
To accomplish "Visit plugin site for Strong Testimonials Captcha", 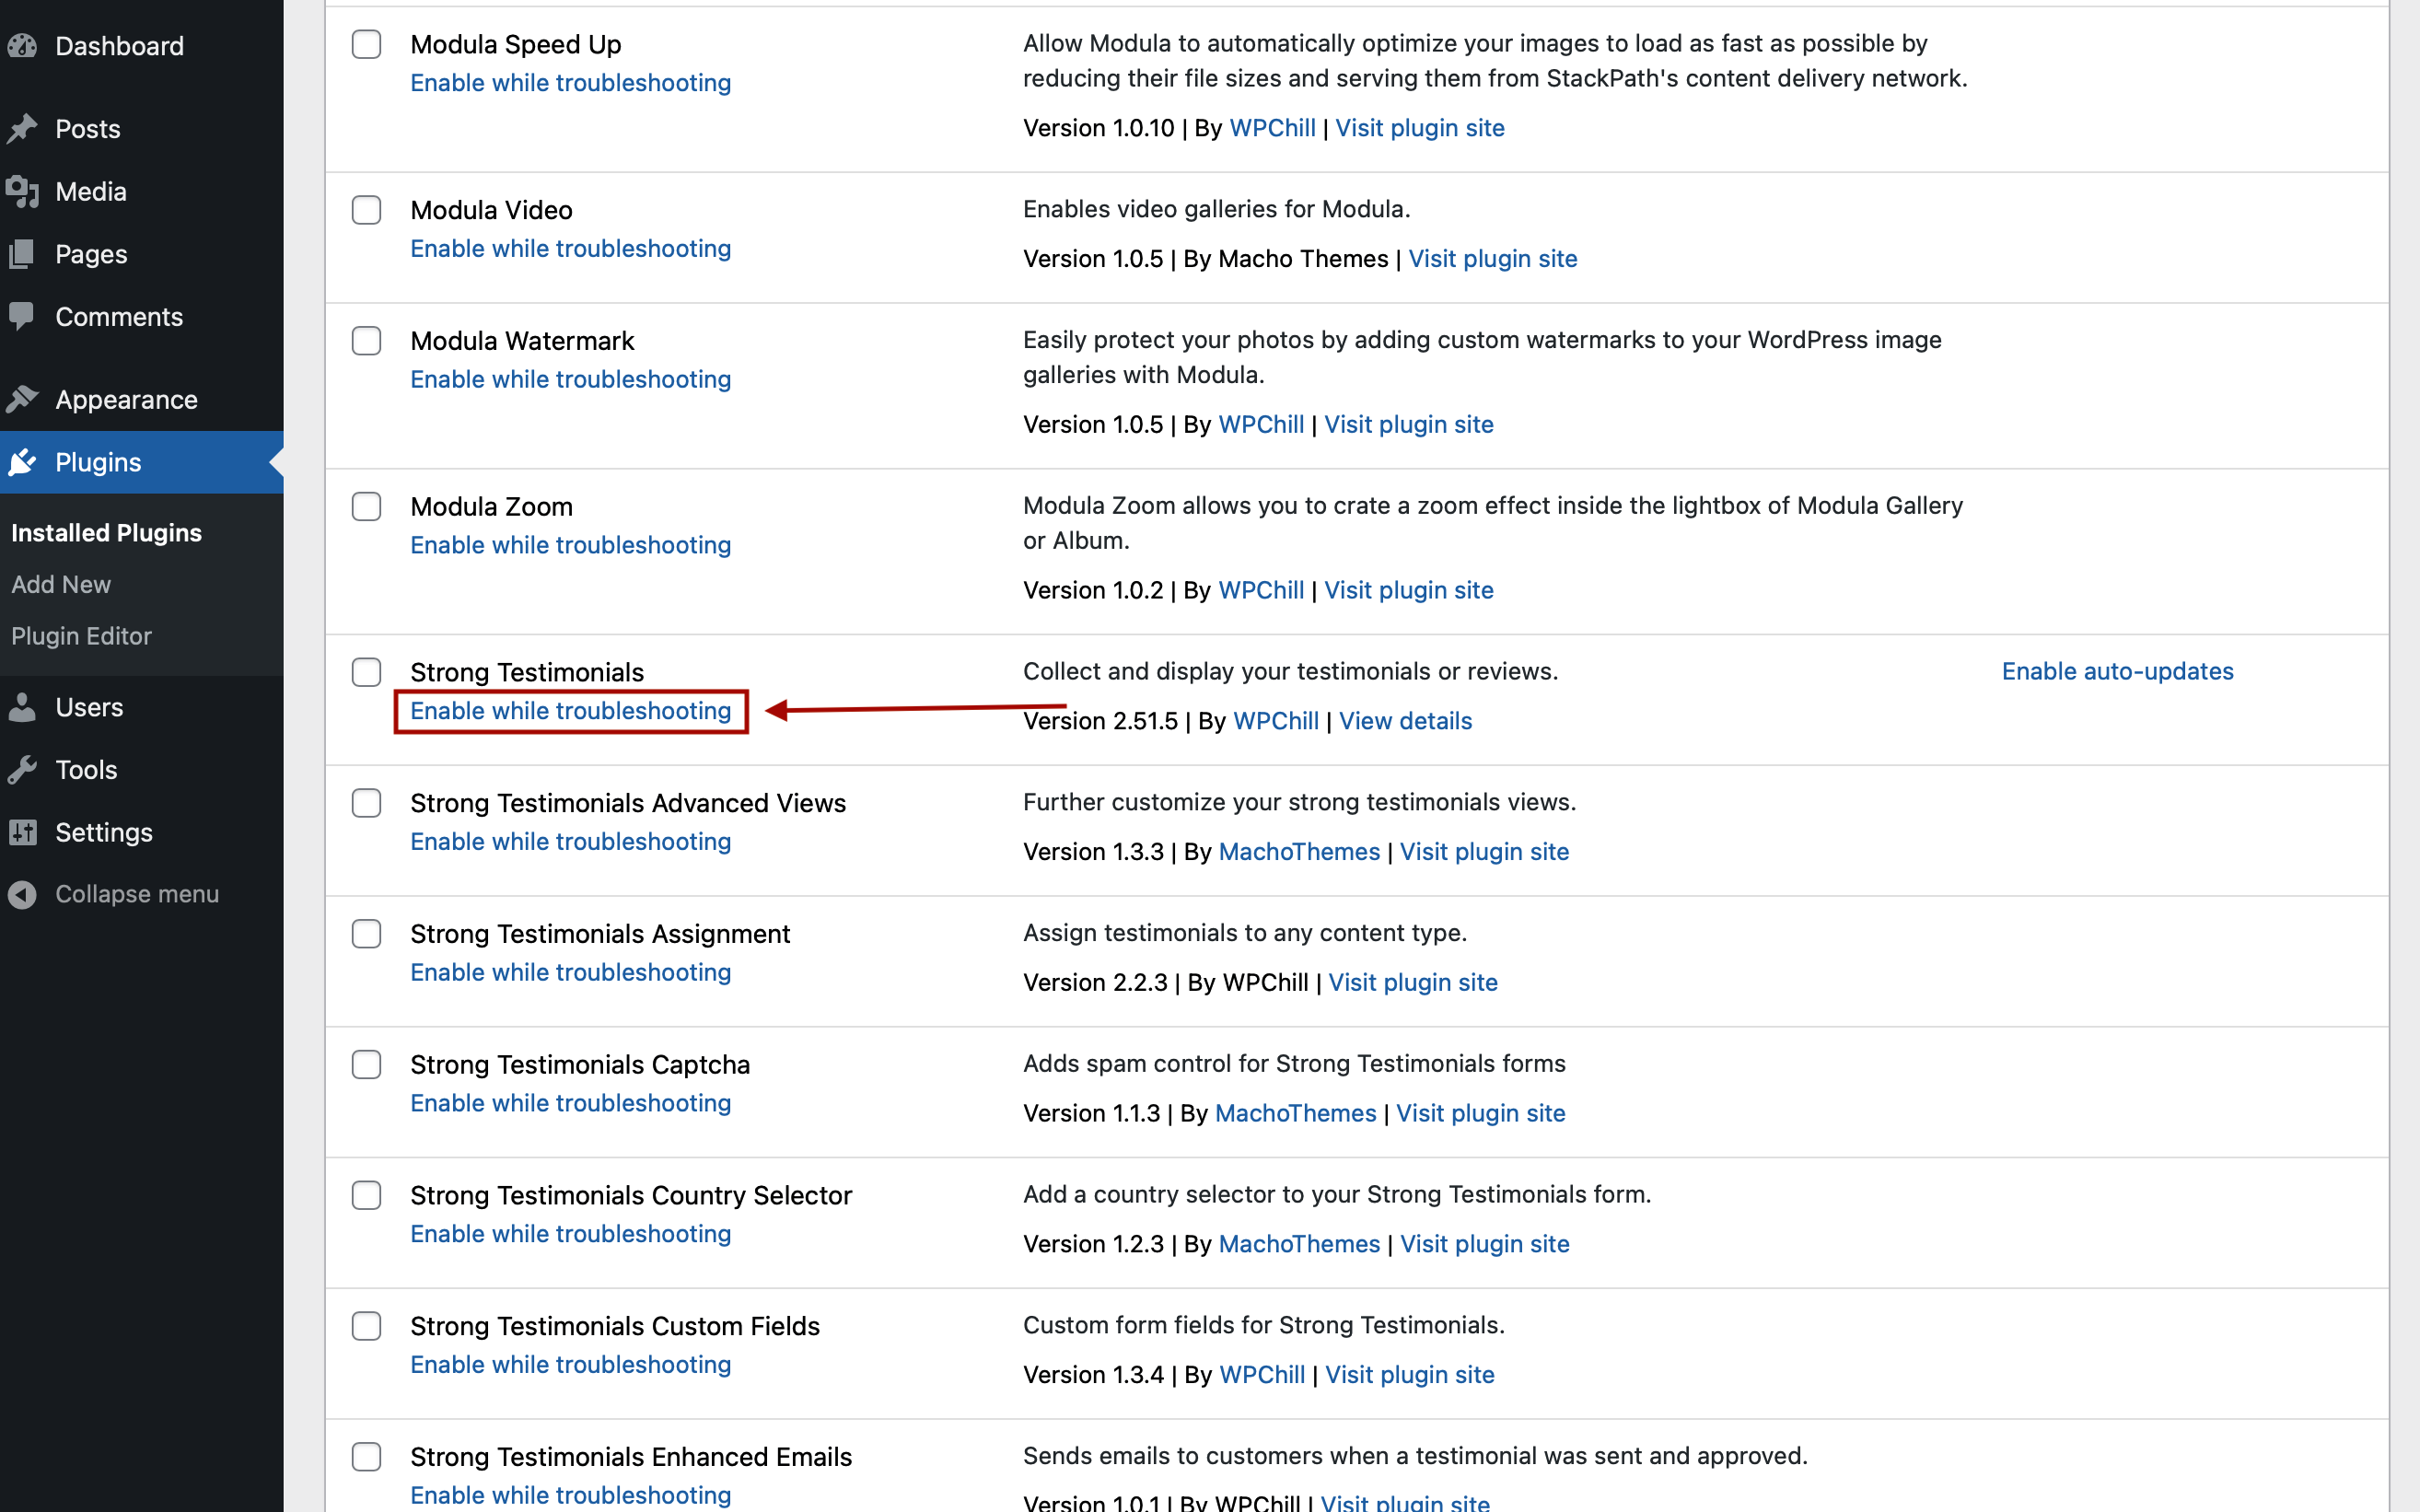I will click(1481, 1114).
